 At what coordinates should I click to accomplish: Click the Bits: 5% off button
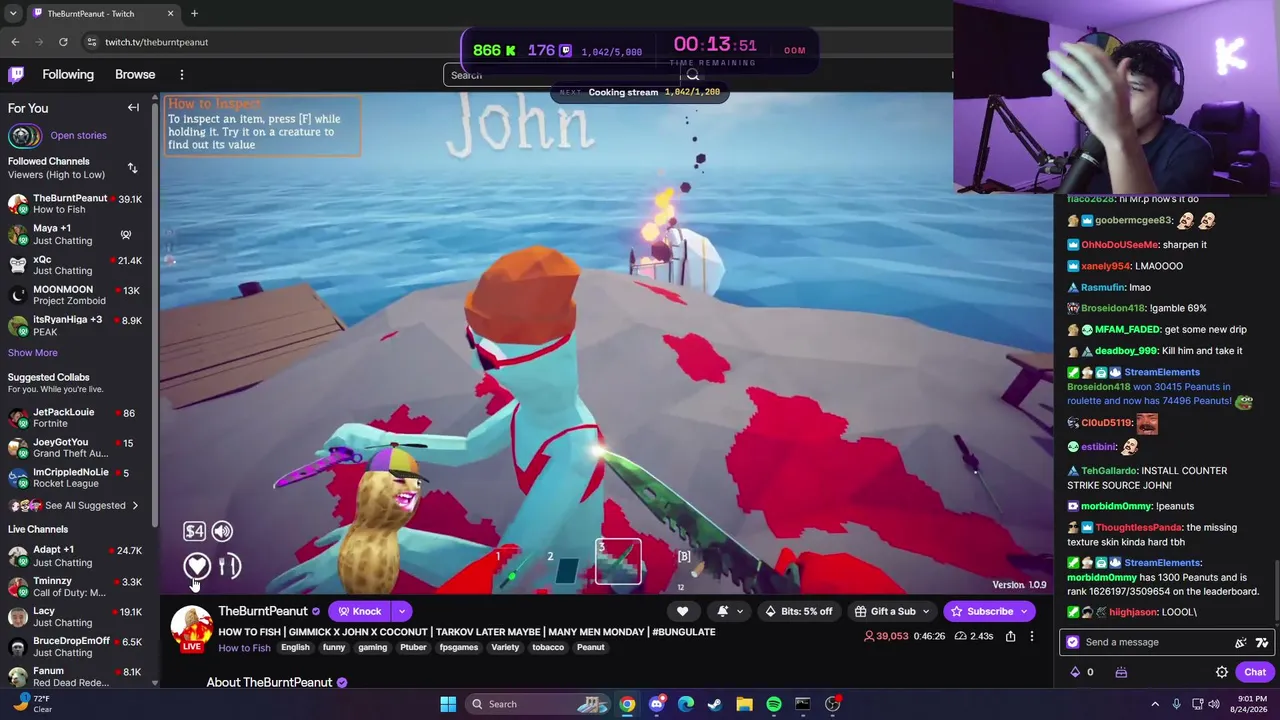(798, 611)
